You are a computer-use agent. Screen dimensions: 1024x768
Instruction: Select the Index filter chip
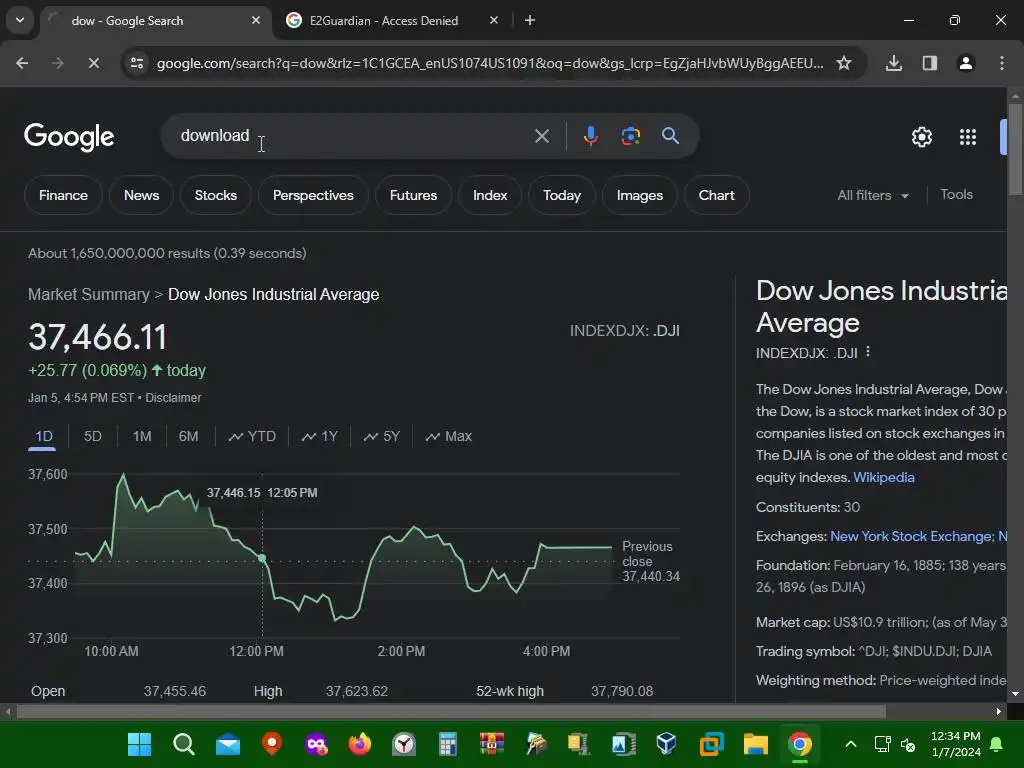pos(490,195)
